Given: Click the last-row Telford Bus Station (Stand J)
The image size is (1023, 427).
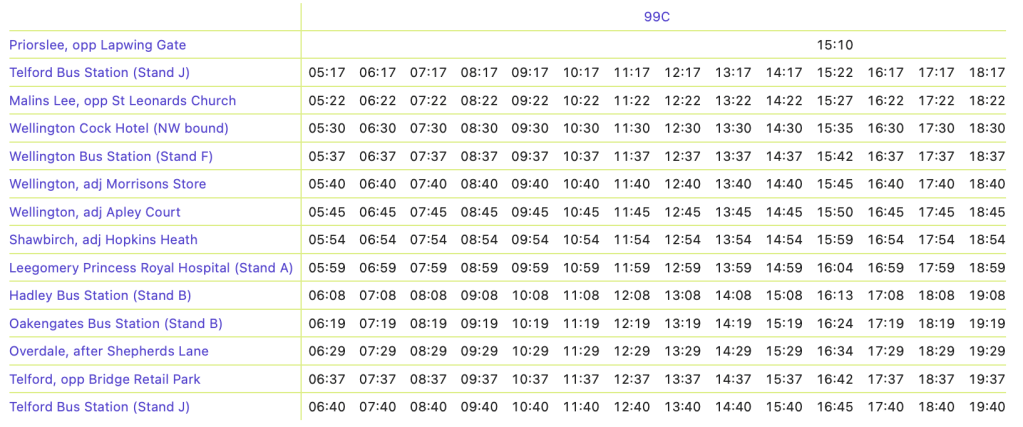Looking at the screenshot, I should tap(99, 407).
